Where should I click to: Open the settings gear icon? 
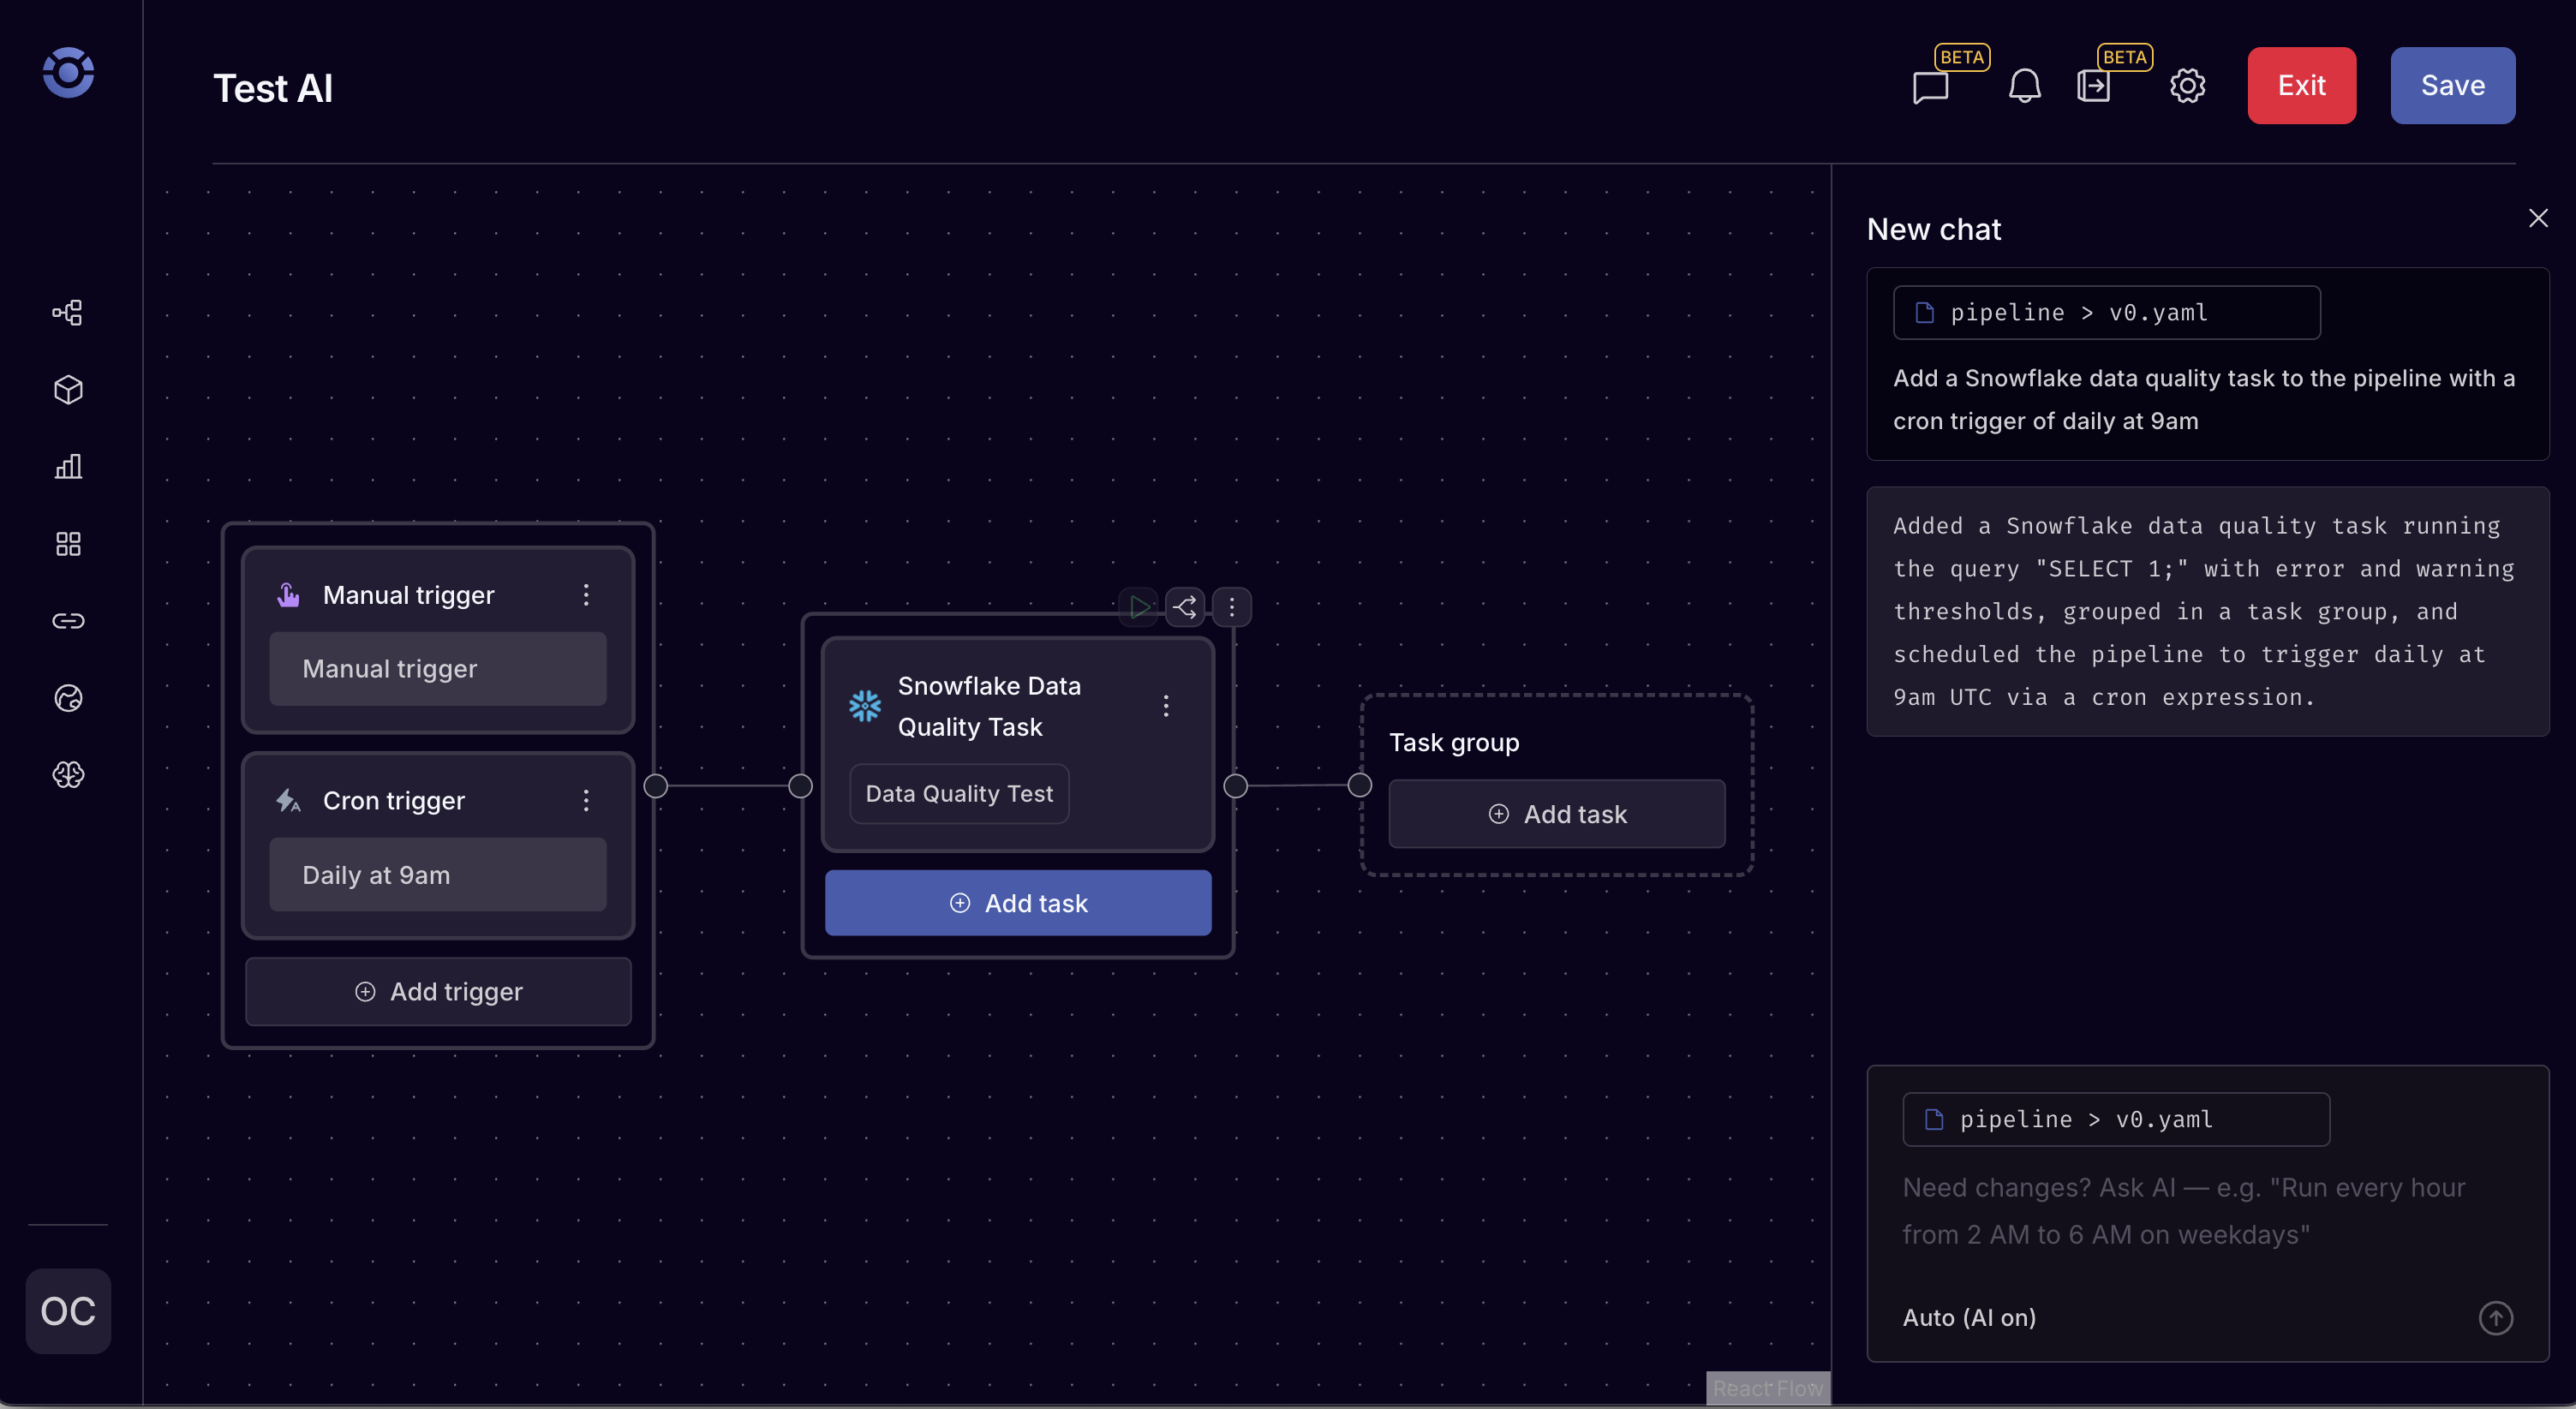[x=2188, y=86]
